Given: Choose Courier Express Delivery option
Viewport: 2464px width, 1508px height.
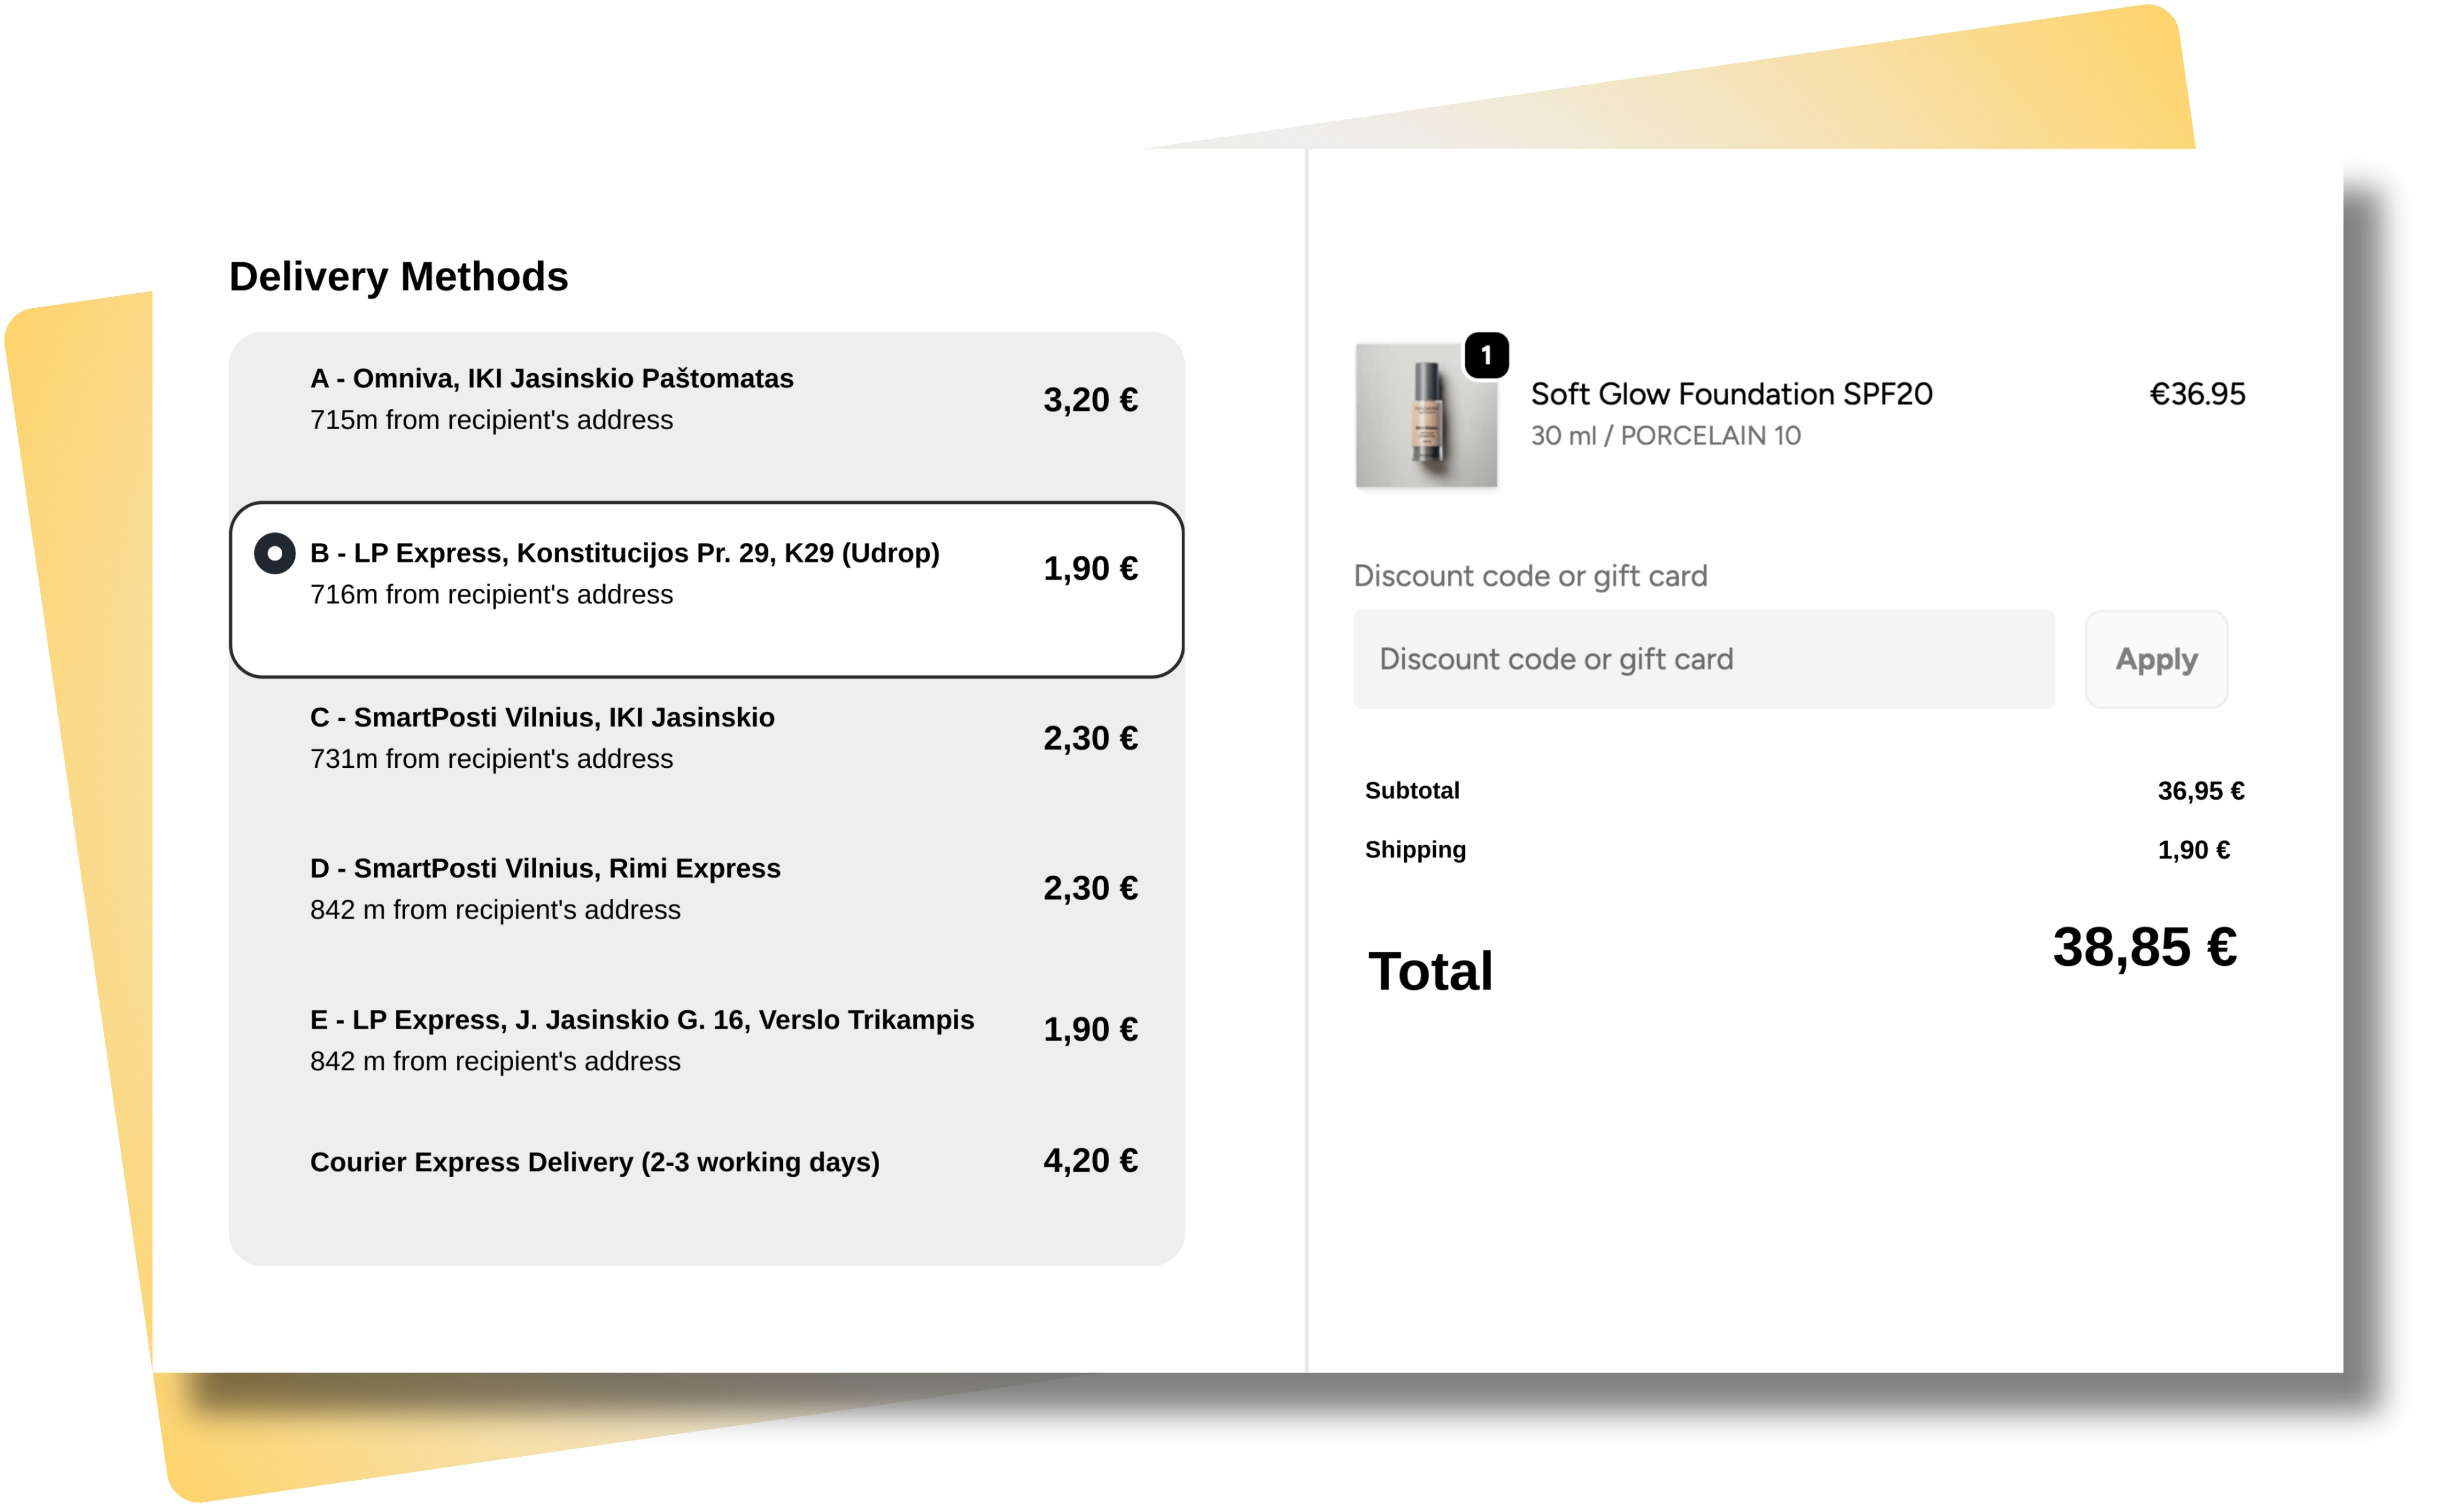Looking at the screenshot, I should [594, 1162].
